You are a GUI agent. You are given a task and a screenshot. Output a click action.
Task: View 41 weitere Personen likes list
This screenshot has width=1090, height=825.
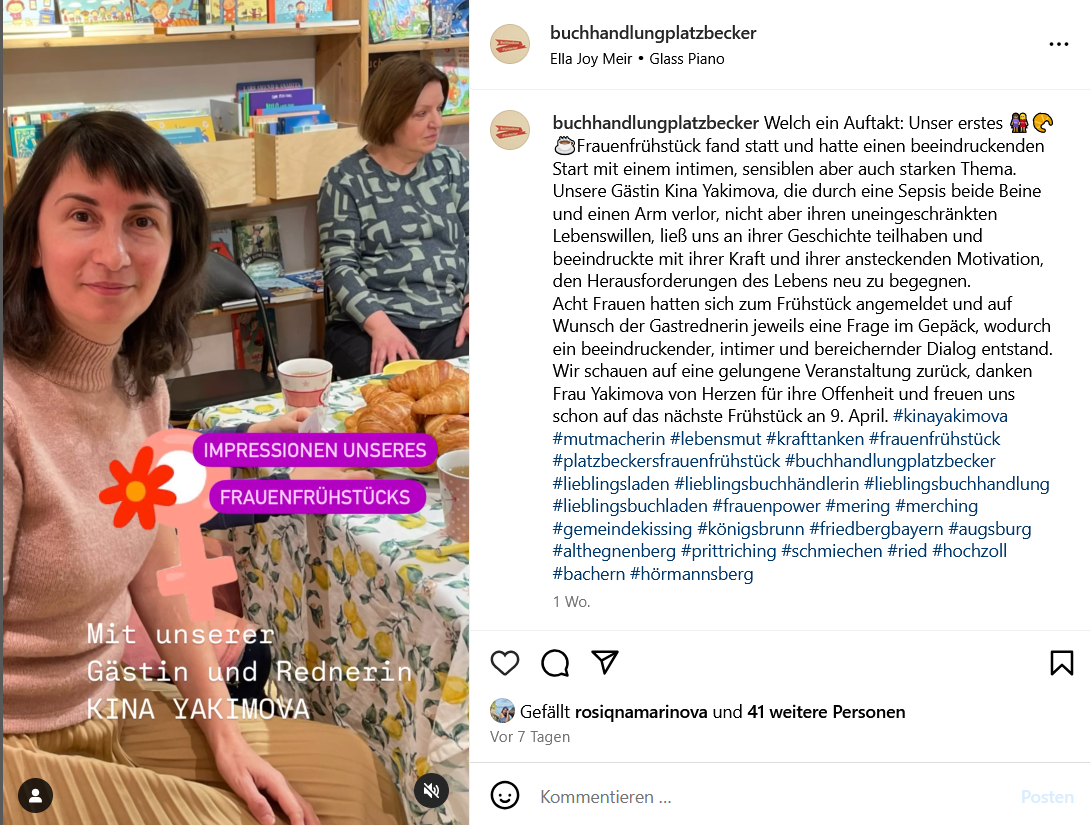826,712
